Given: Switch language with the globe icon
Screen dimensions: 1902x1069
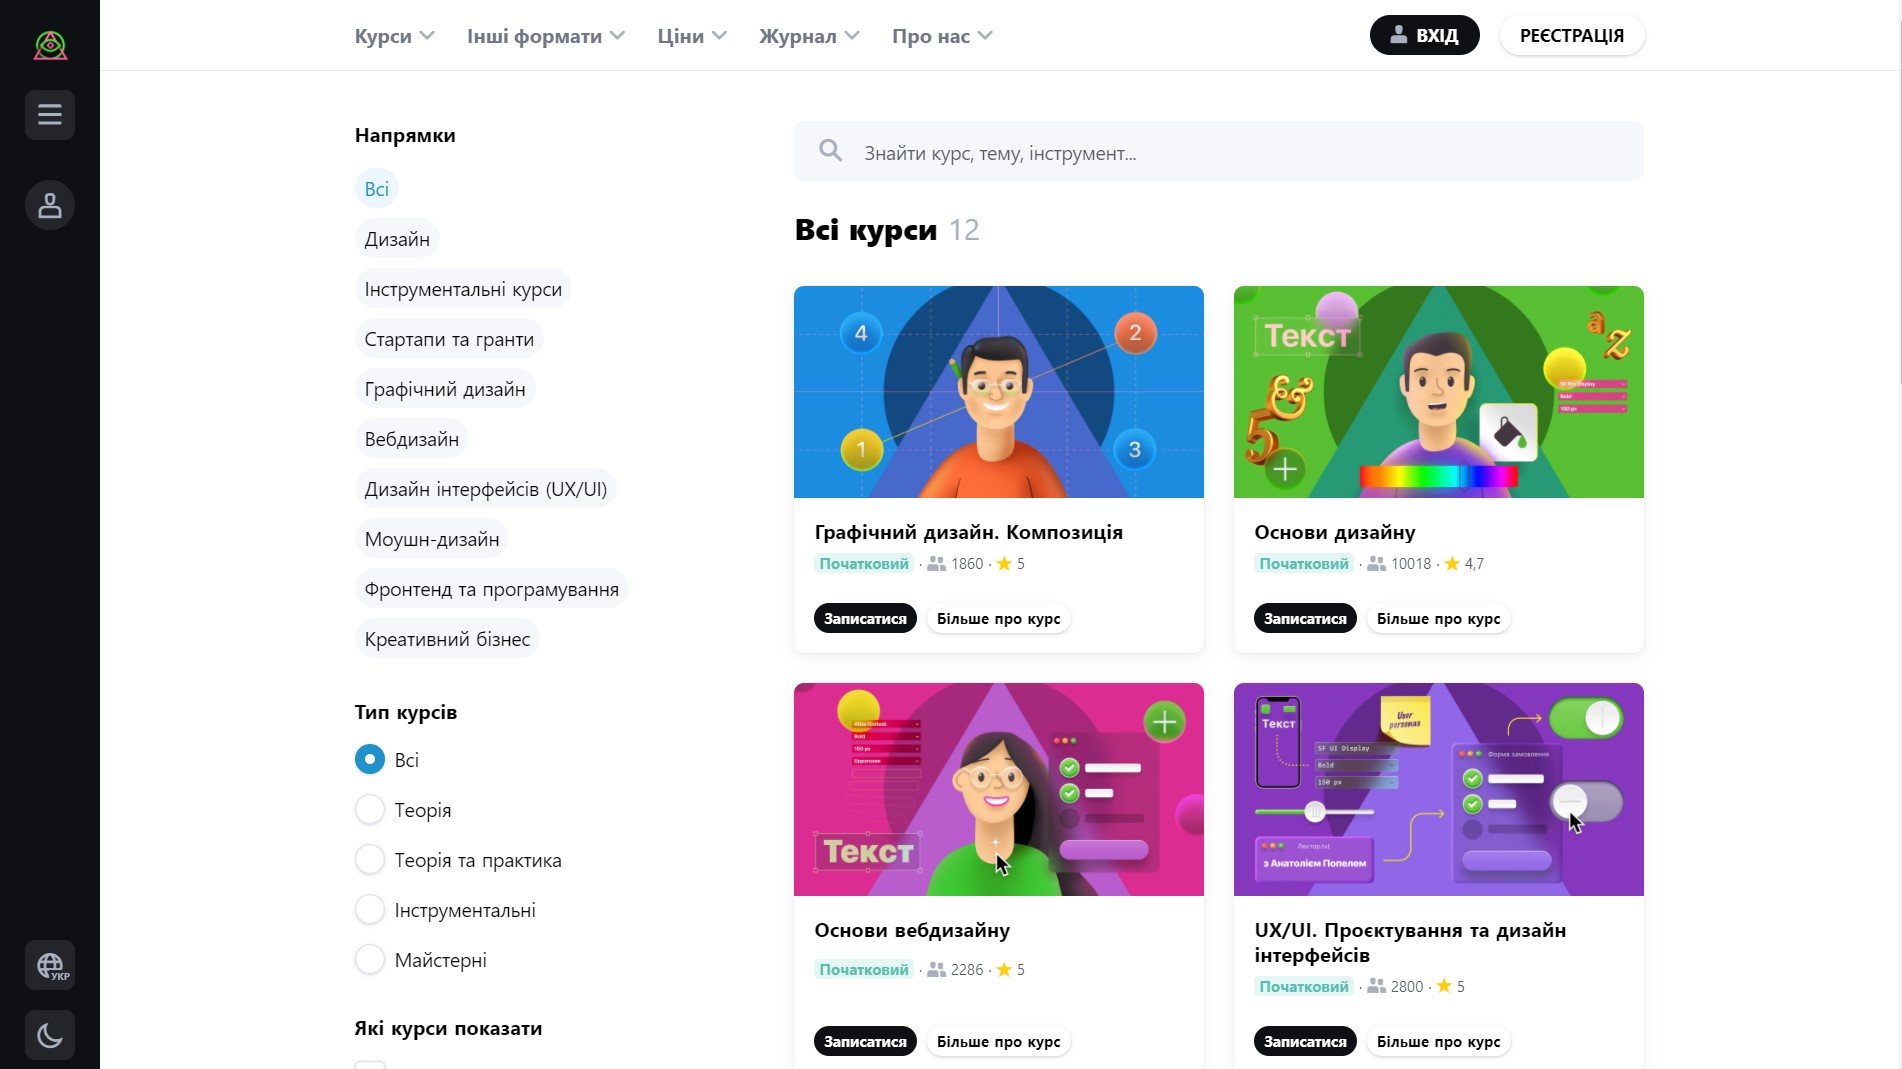Looking at the screenshot, I should 50,965.
